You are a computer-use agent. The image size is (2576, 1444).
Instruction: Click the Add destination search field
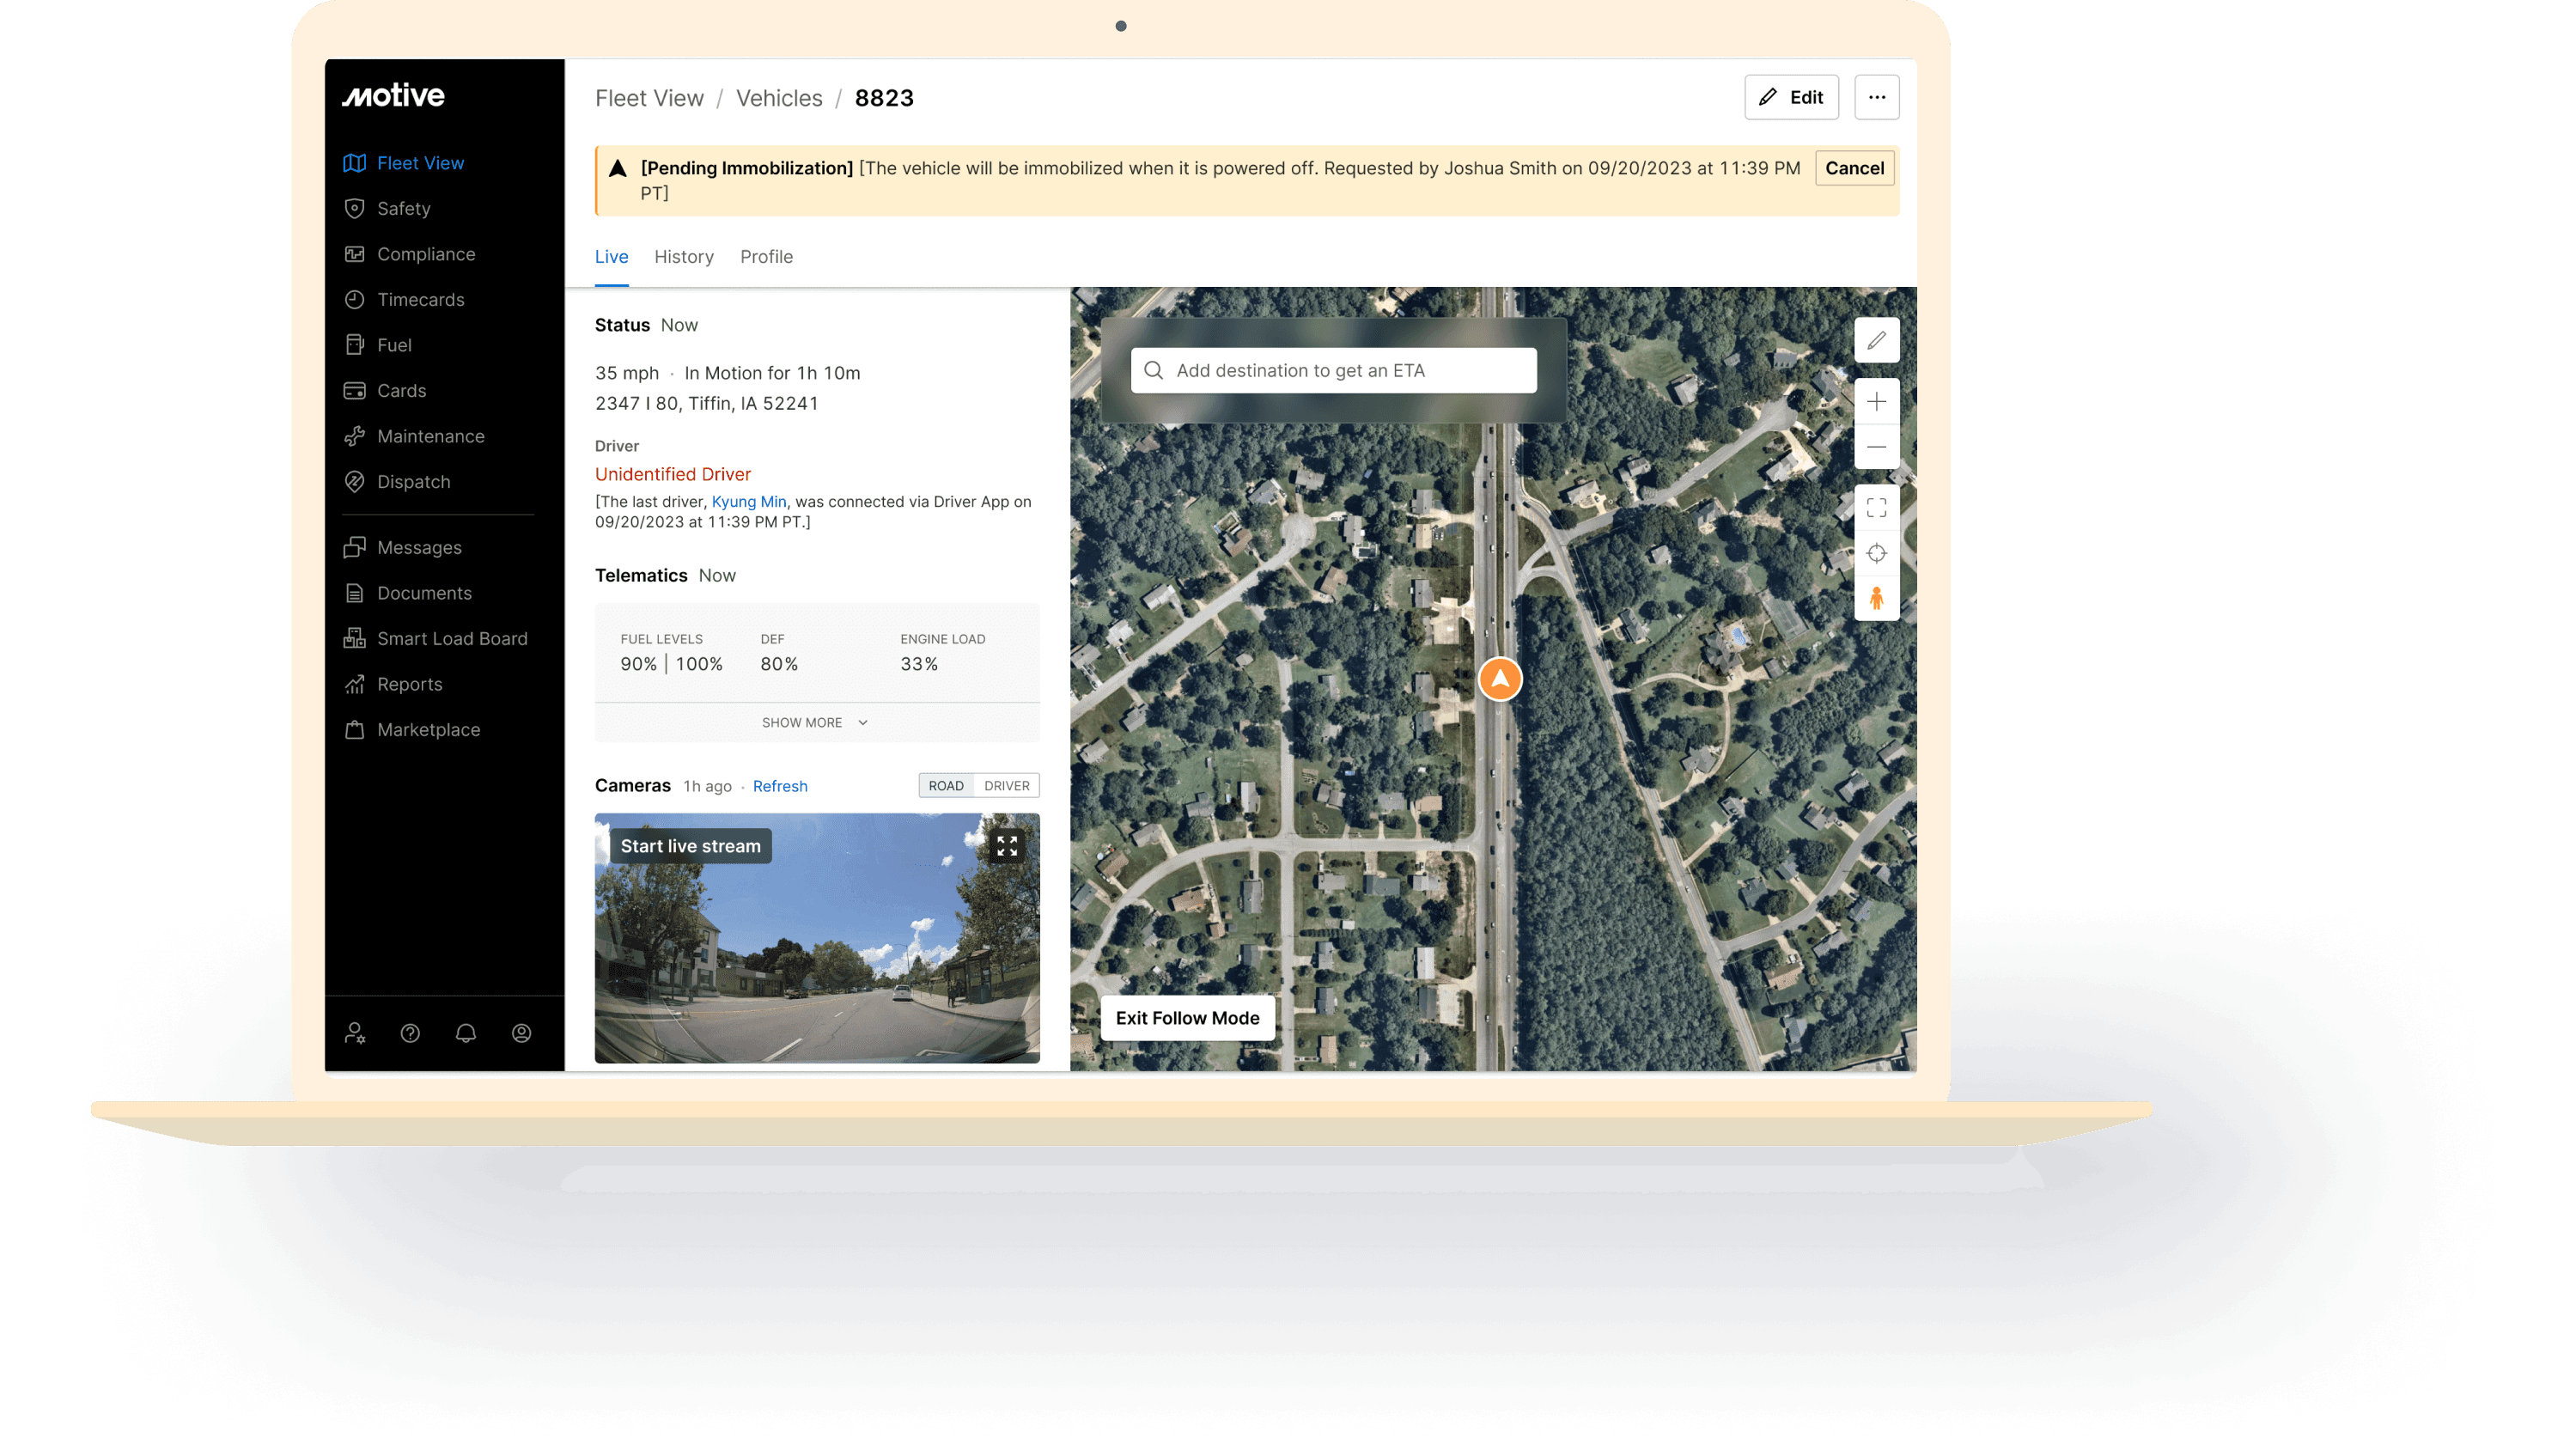[1333, 371]
